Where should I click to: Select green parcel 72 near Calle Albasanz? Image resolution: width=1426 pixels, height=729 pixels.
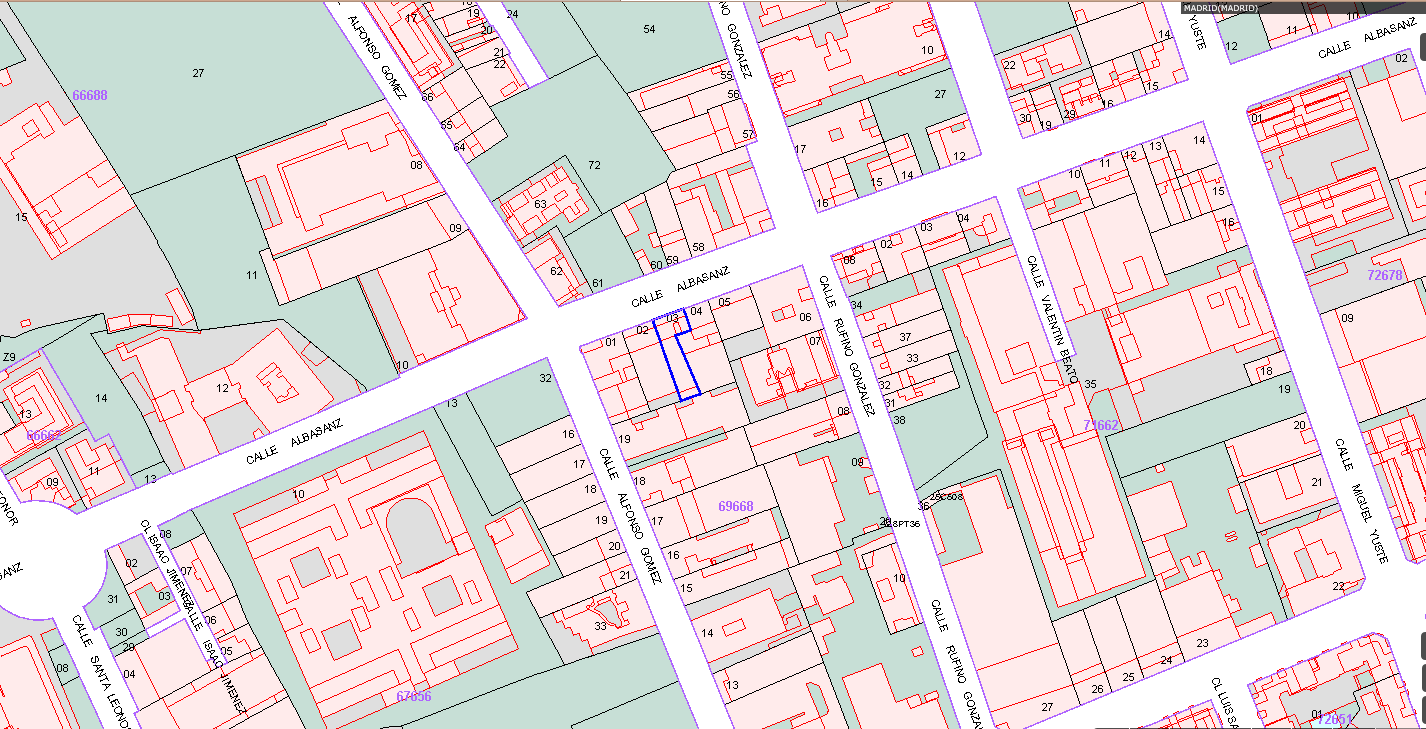594,165
